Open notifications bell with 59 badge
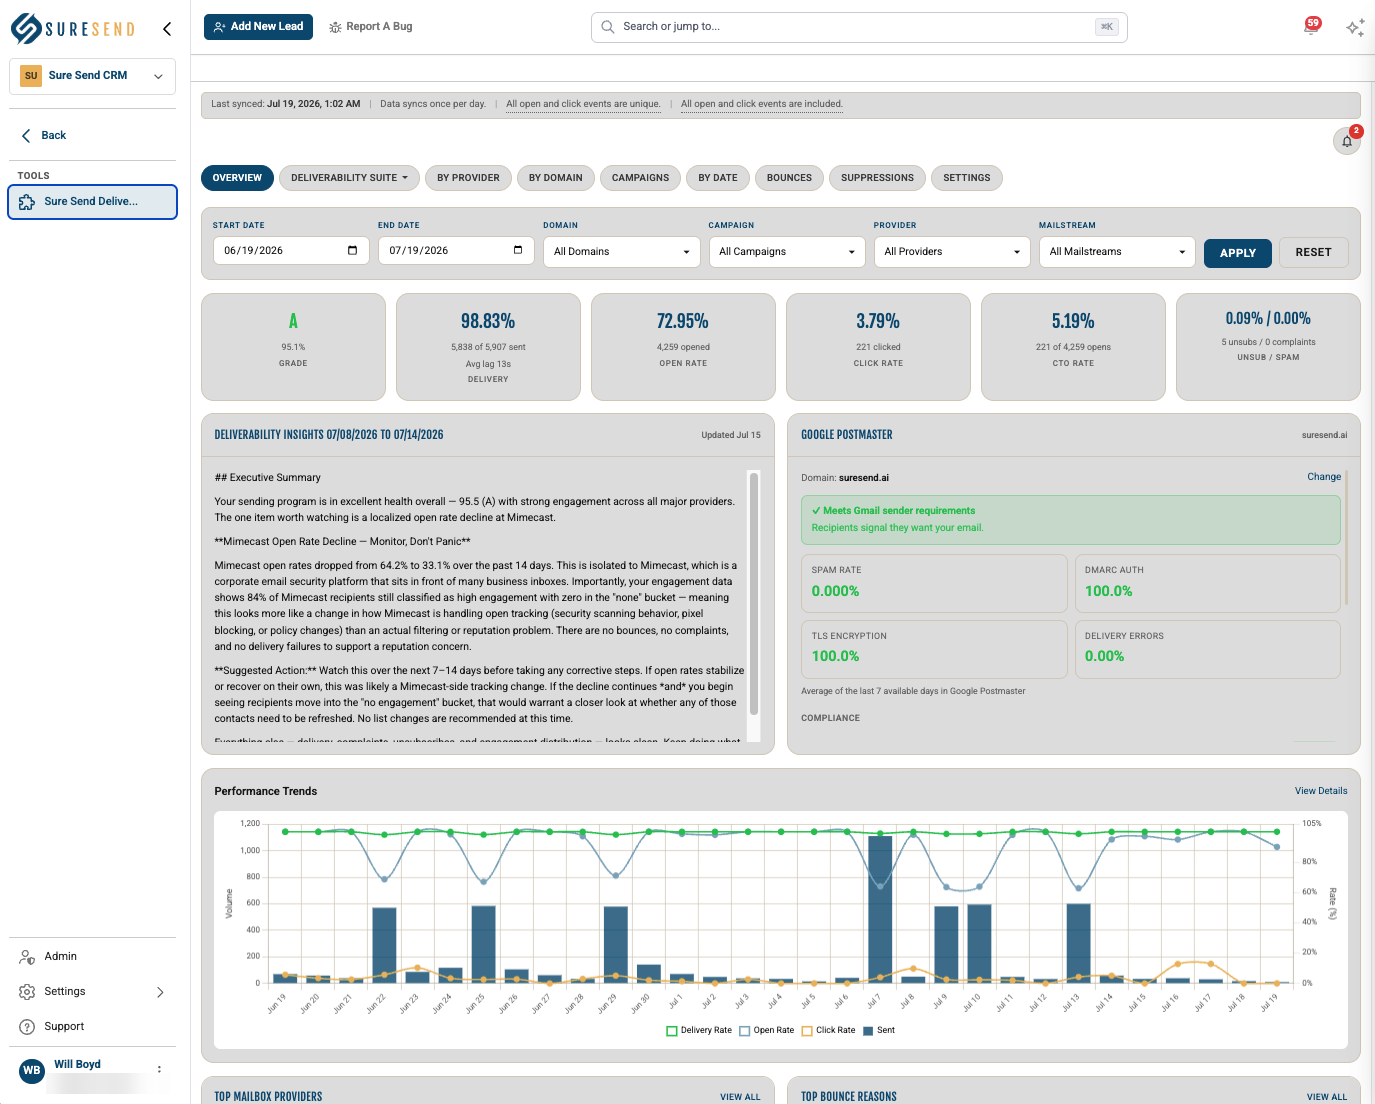 coord(1311,27)
